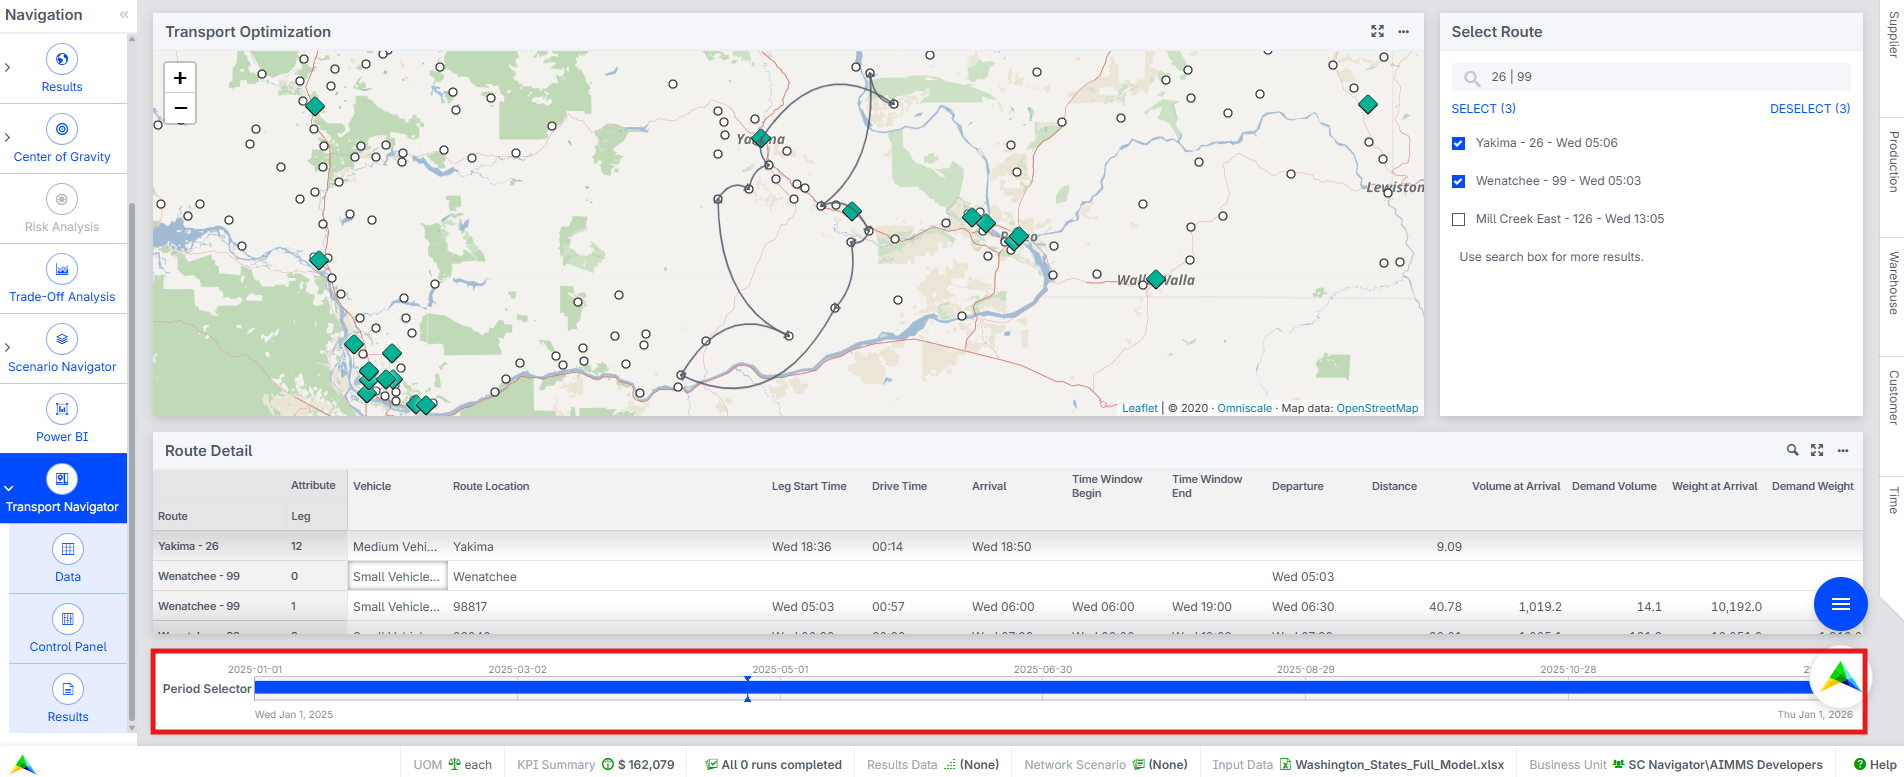This screenshot has height=777, width=1904.
Task: Select the Small Vehicle cell for Wenatchee leg 0
Action: coord(397,576)
